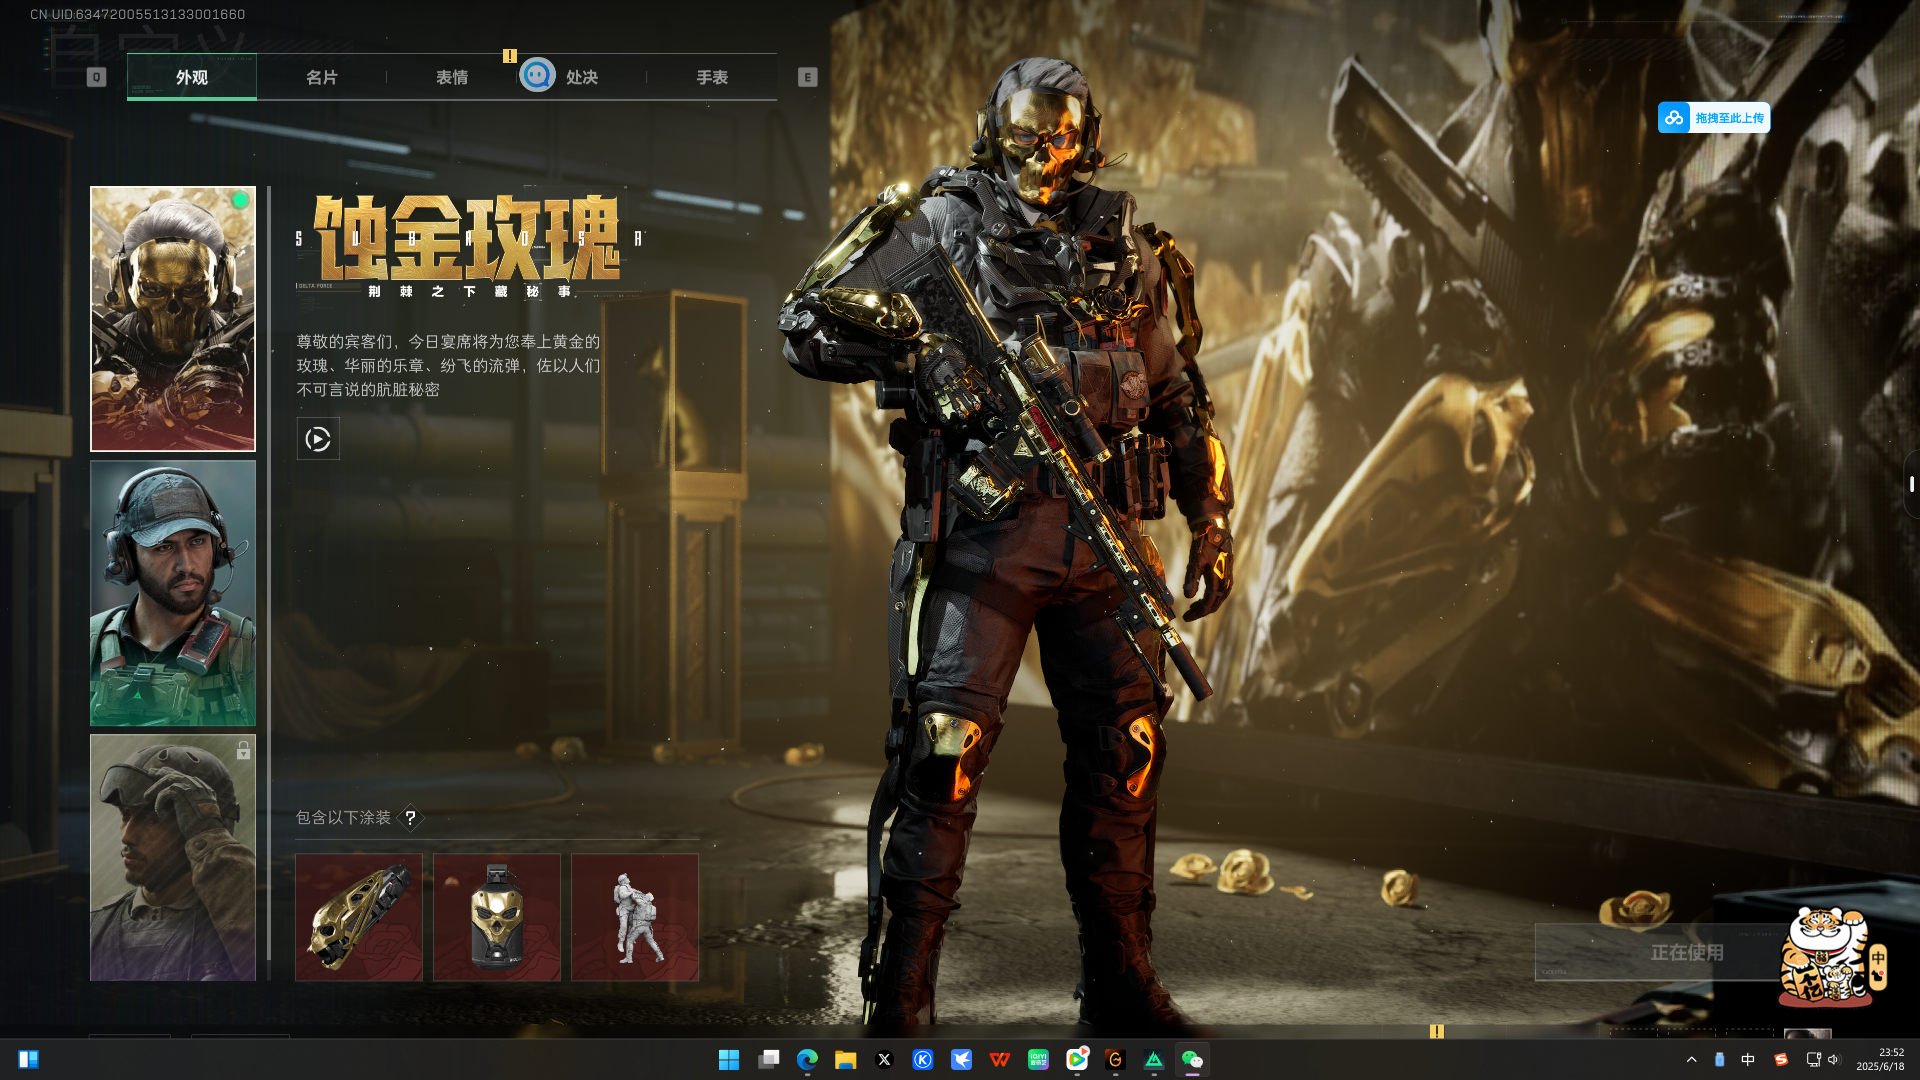The height and width of the screenshot is (1080, 1920).
Task: Open the volume control in tray
Action: pos(1834,1060)
